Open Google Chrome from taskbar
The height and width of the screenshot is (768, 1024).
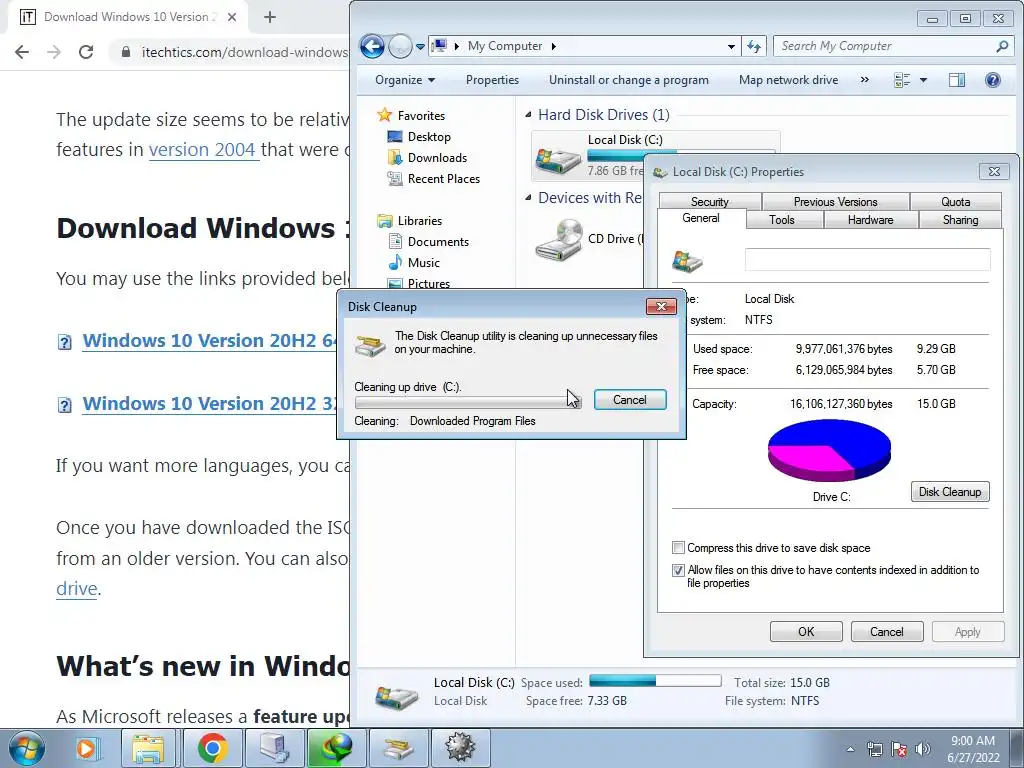212,748
